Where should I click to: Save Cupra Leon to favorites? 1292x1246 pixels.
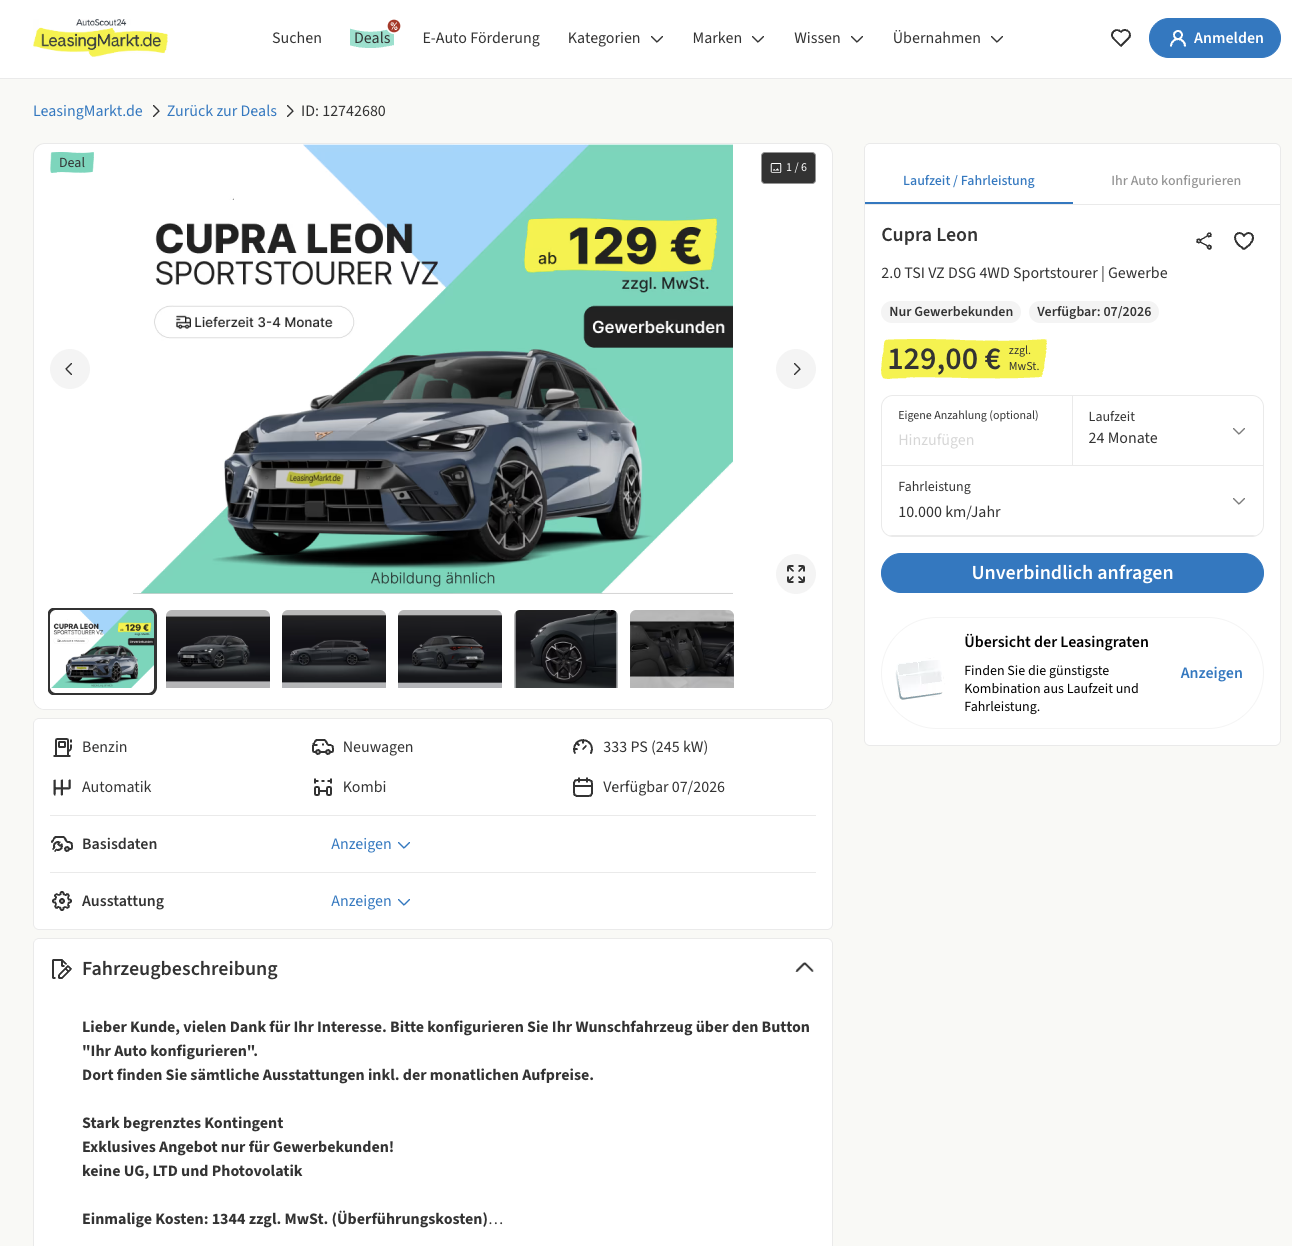coord(1244,241)
